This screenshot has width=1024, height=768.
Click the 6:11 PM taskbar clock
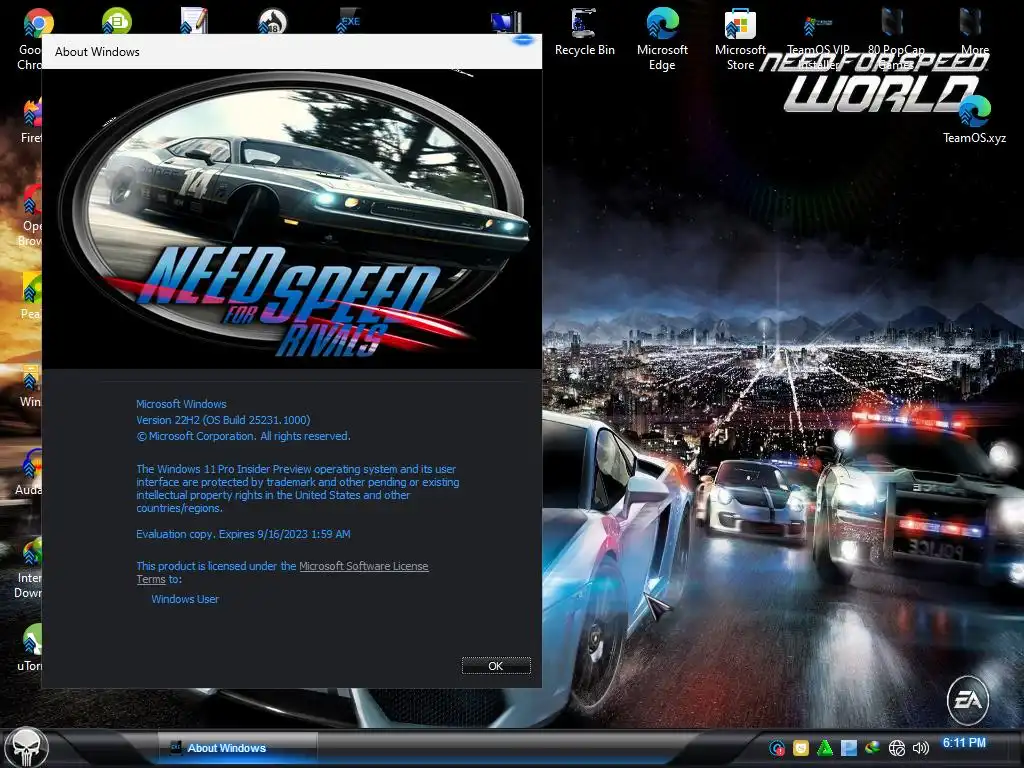coord(964,743)
